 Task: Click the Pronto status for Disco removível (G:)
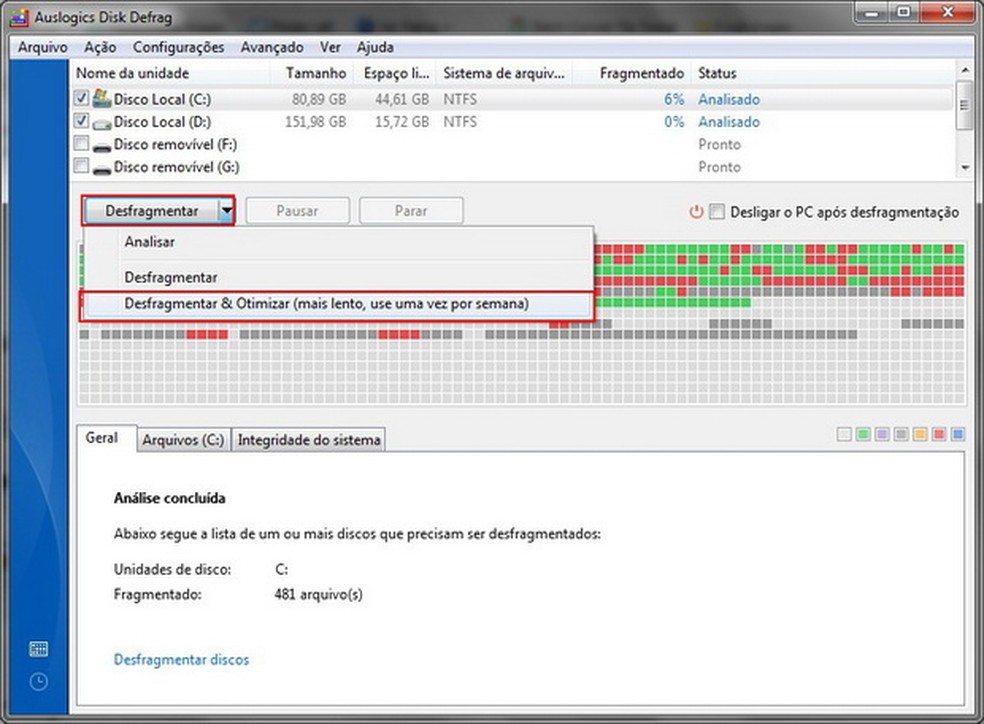click(x=719, y=167)
